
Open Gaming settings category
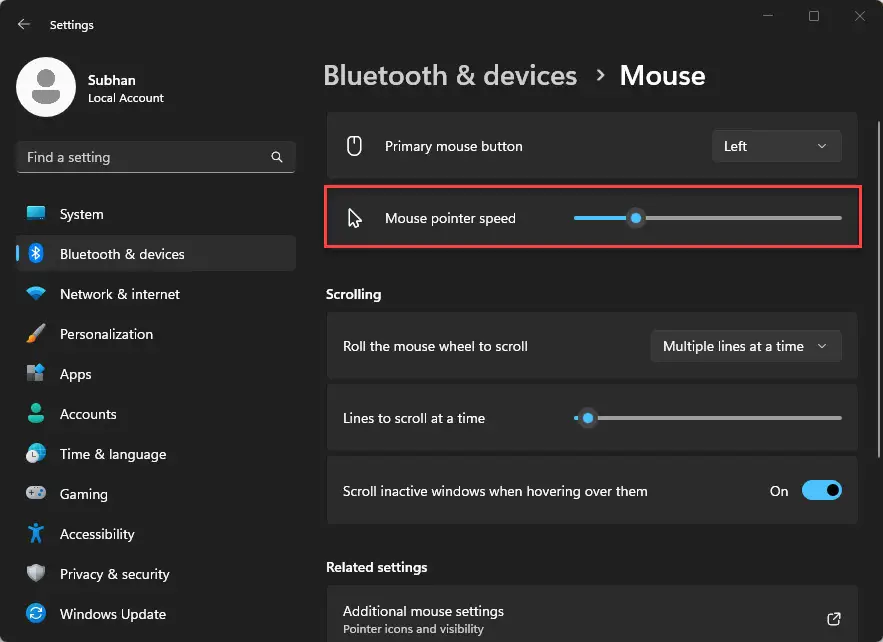156,494
